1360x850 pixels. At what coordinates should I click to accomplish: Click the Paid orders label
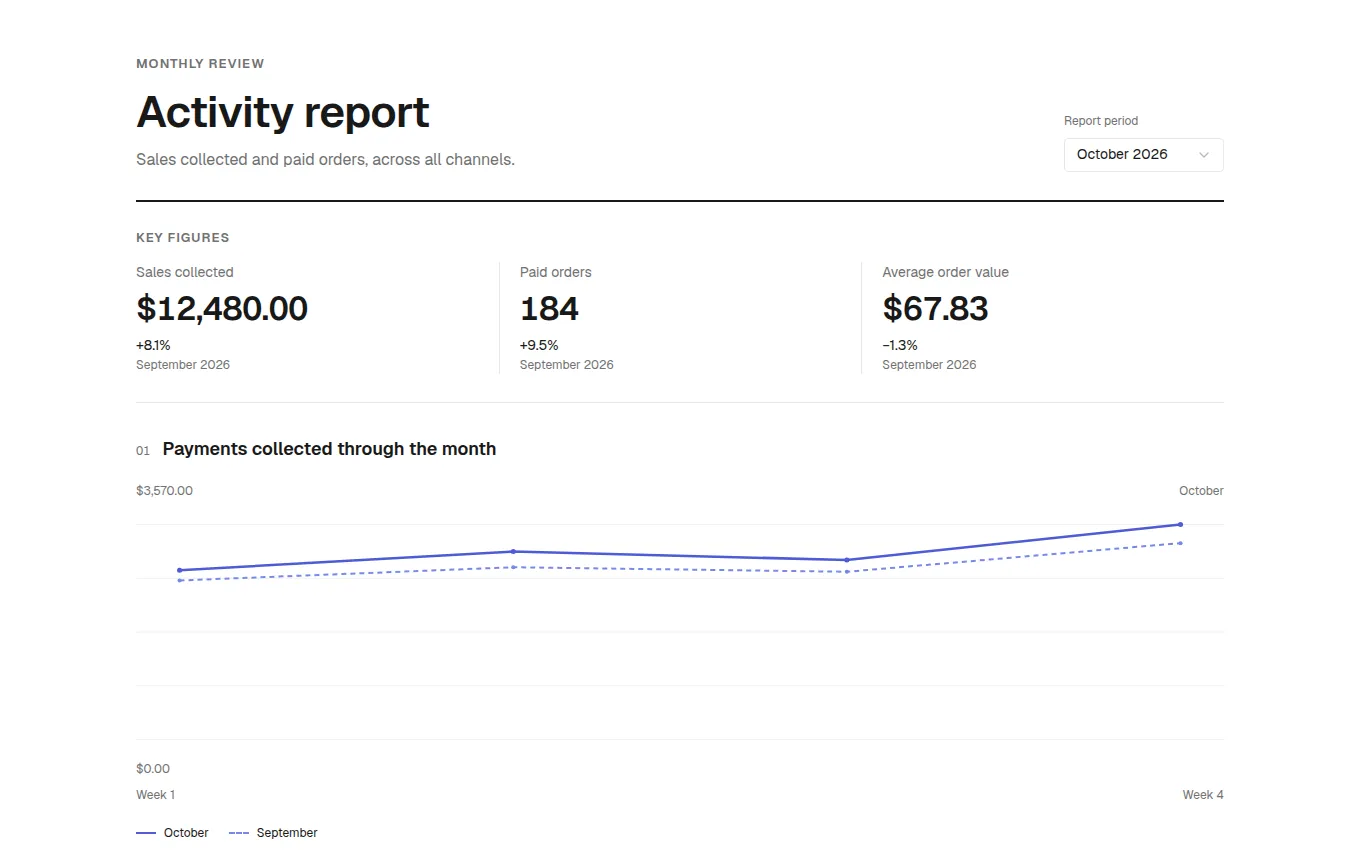pos(556,272)
